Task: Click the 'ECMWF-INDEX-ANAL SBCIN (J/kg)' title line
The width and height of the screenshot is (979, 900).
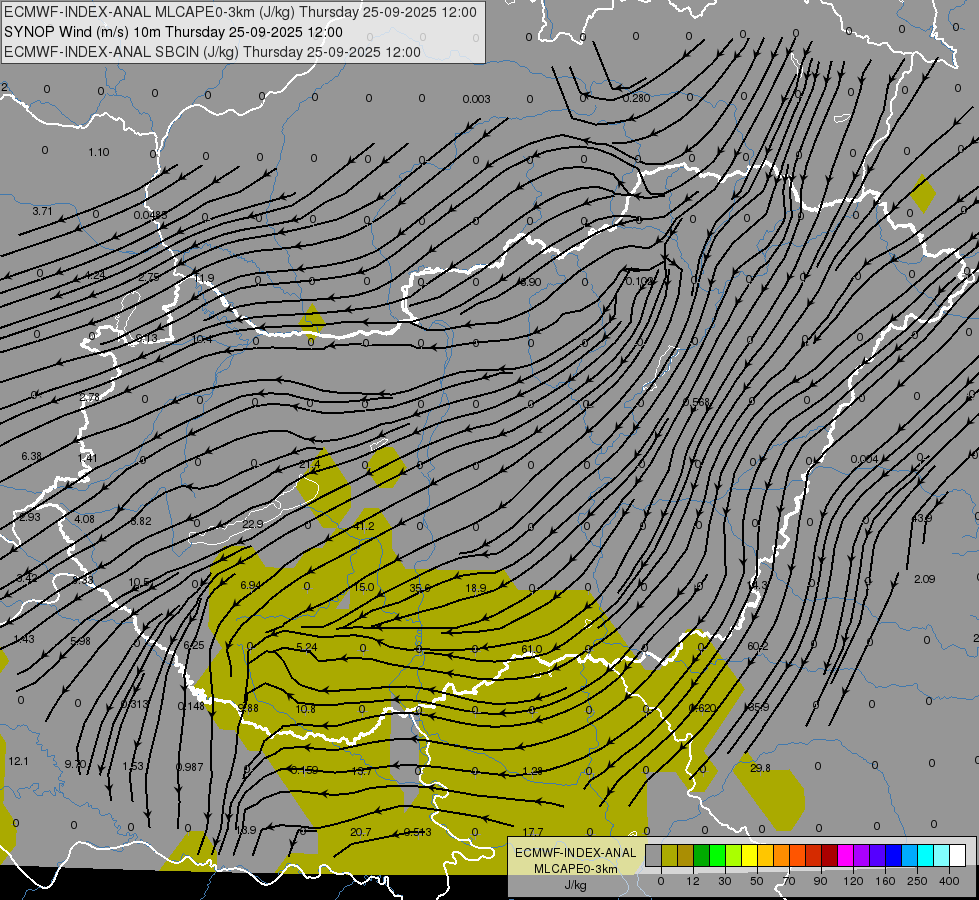Action: tap(212, 52)
